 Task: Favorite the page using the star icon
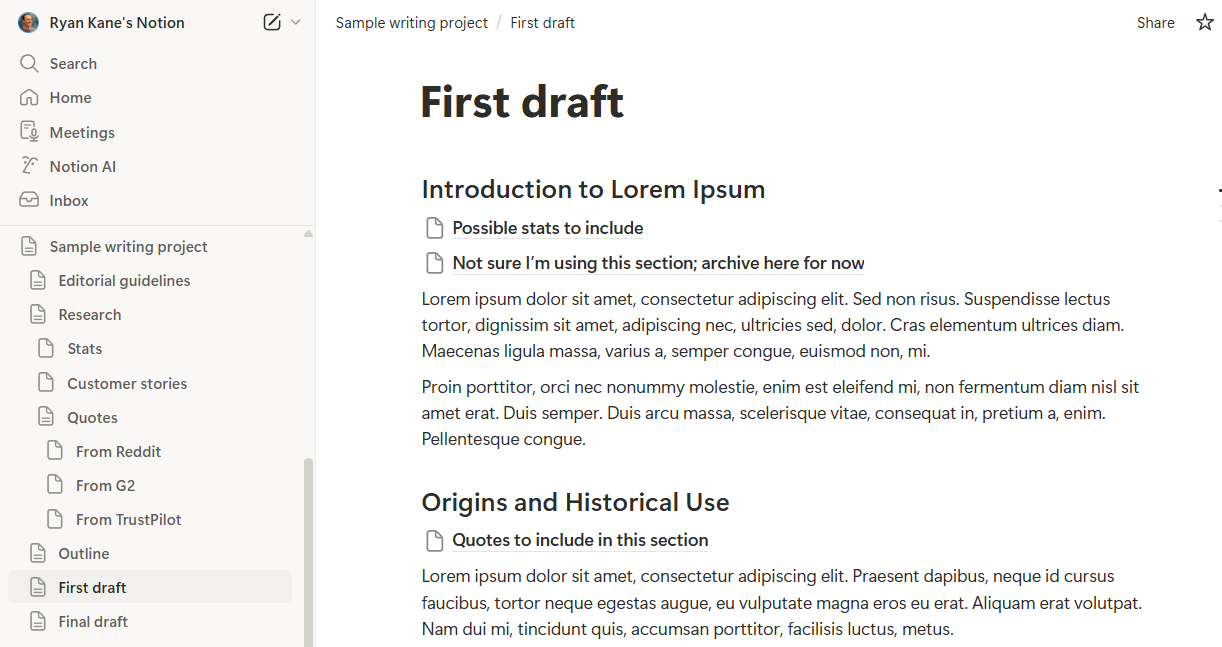1204,22
